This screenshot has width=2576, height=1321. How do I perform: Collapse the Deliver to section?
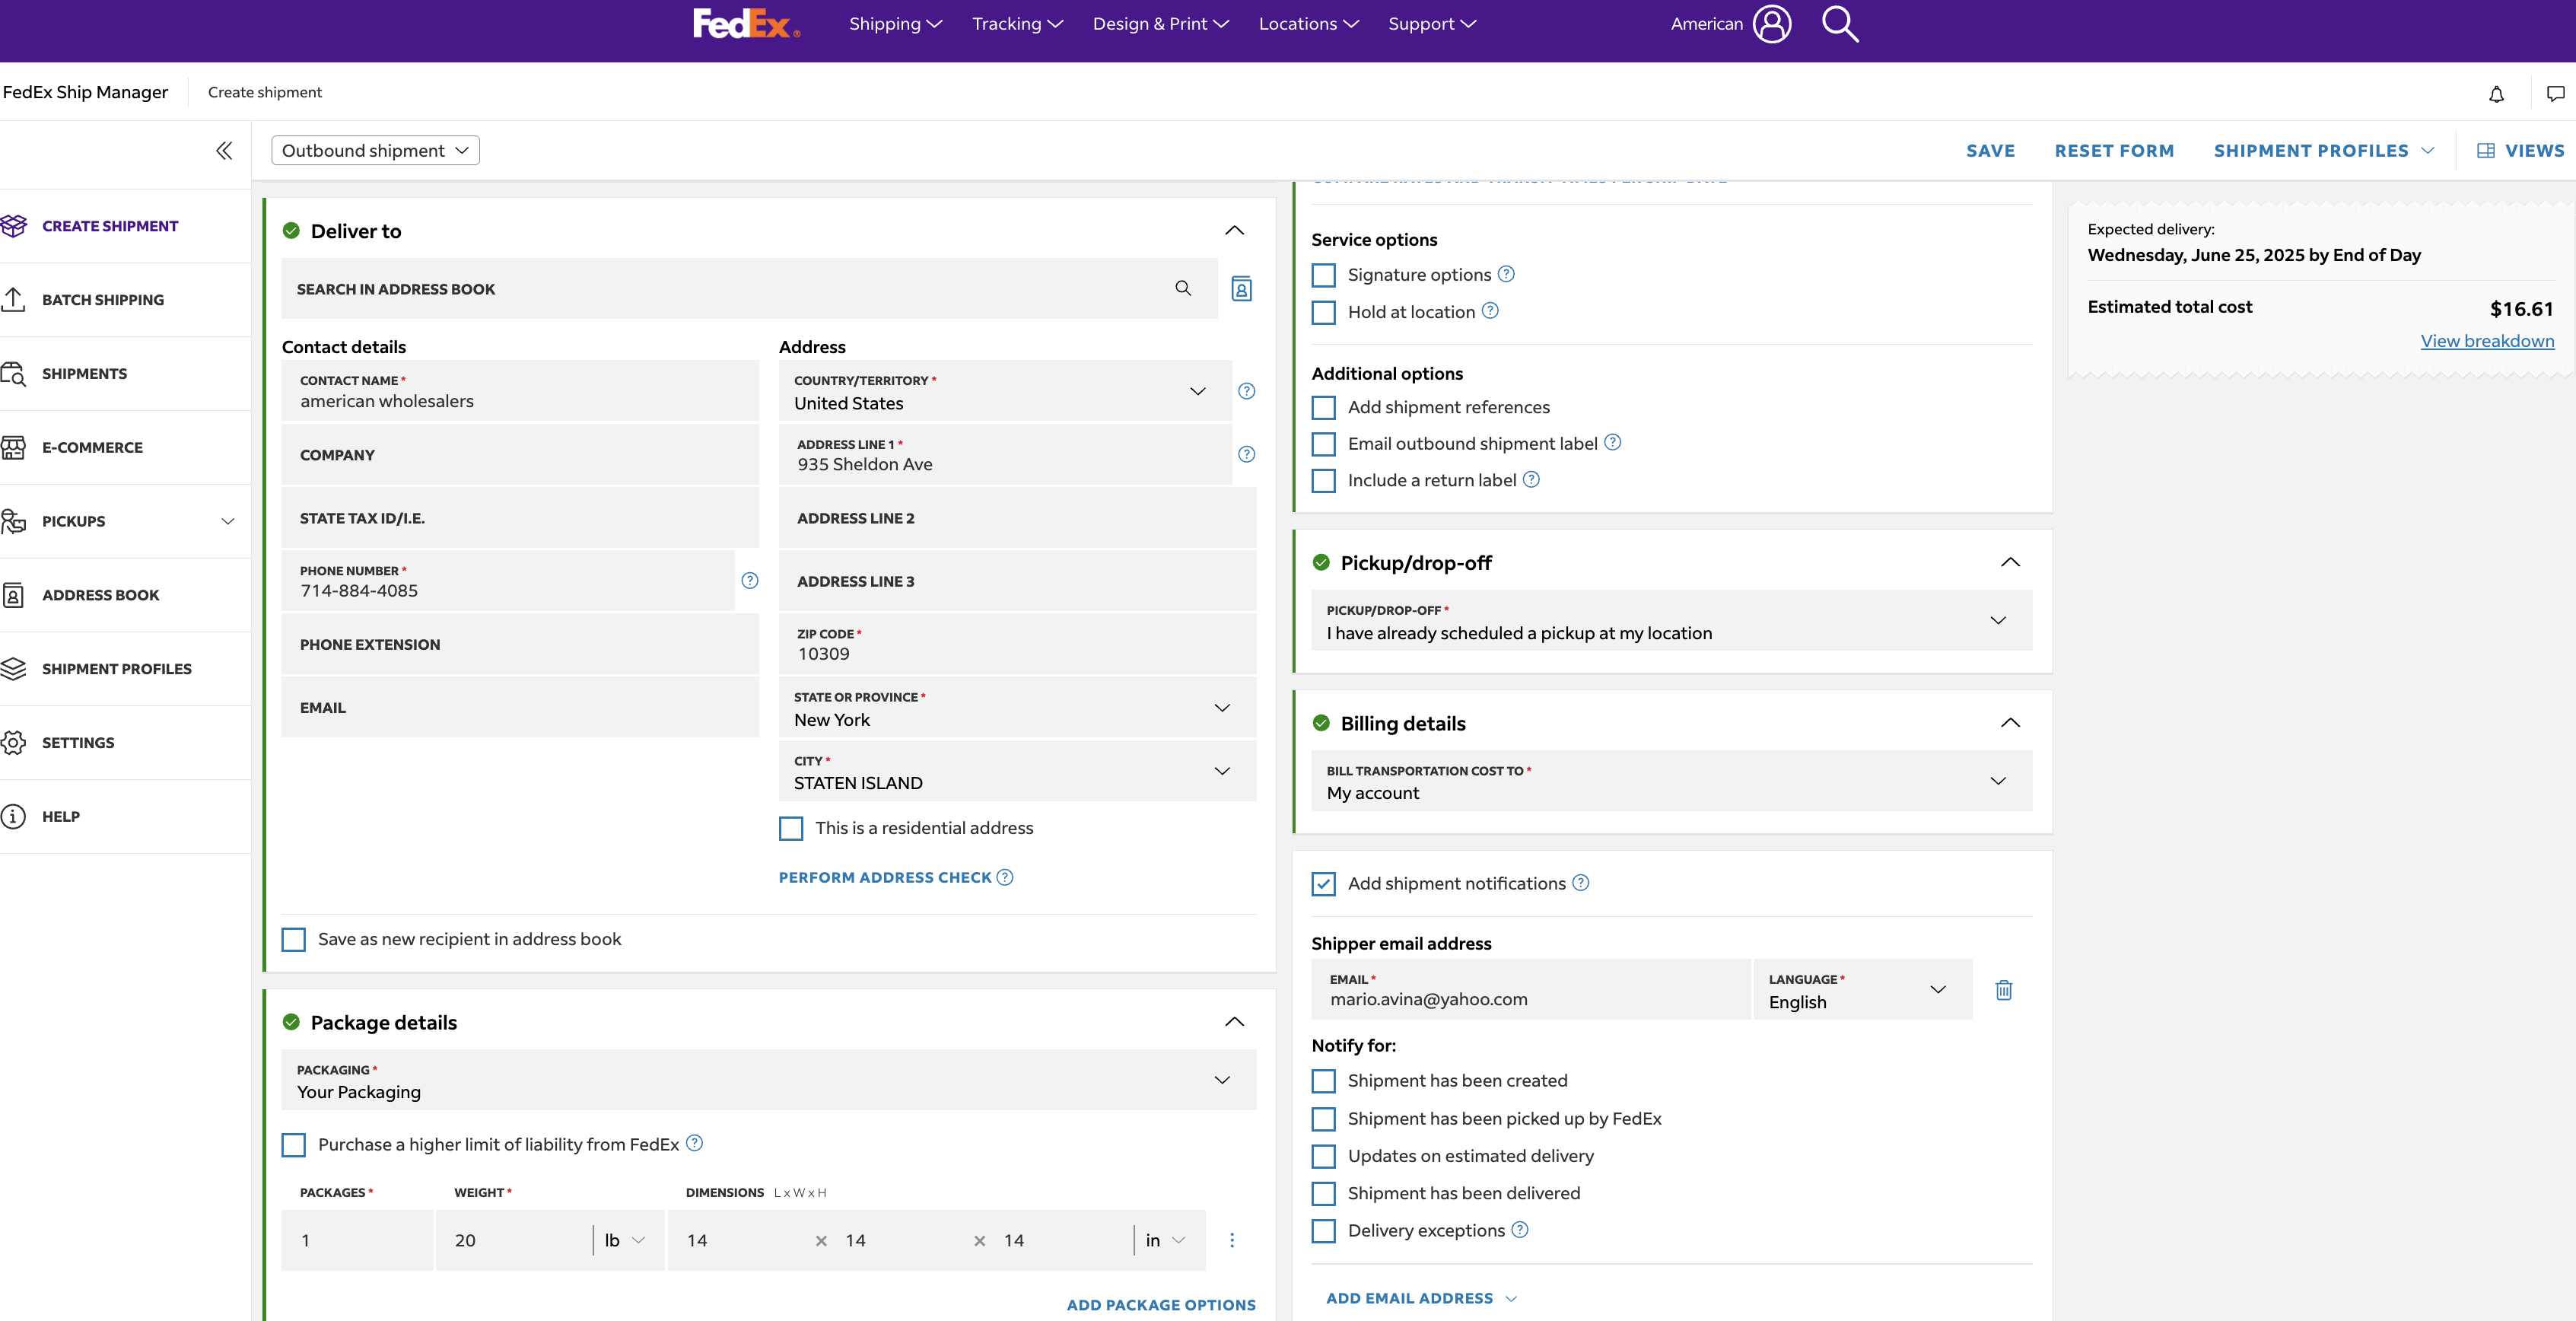[x=1234, y=230]
